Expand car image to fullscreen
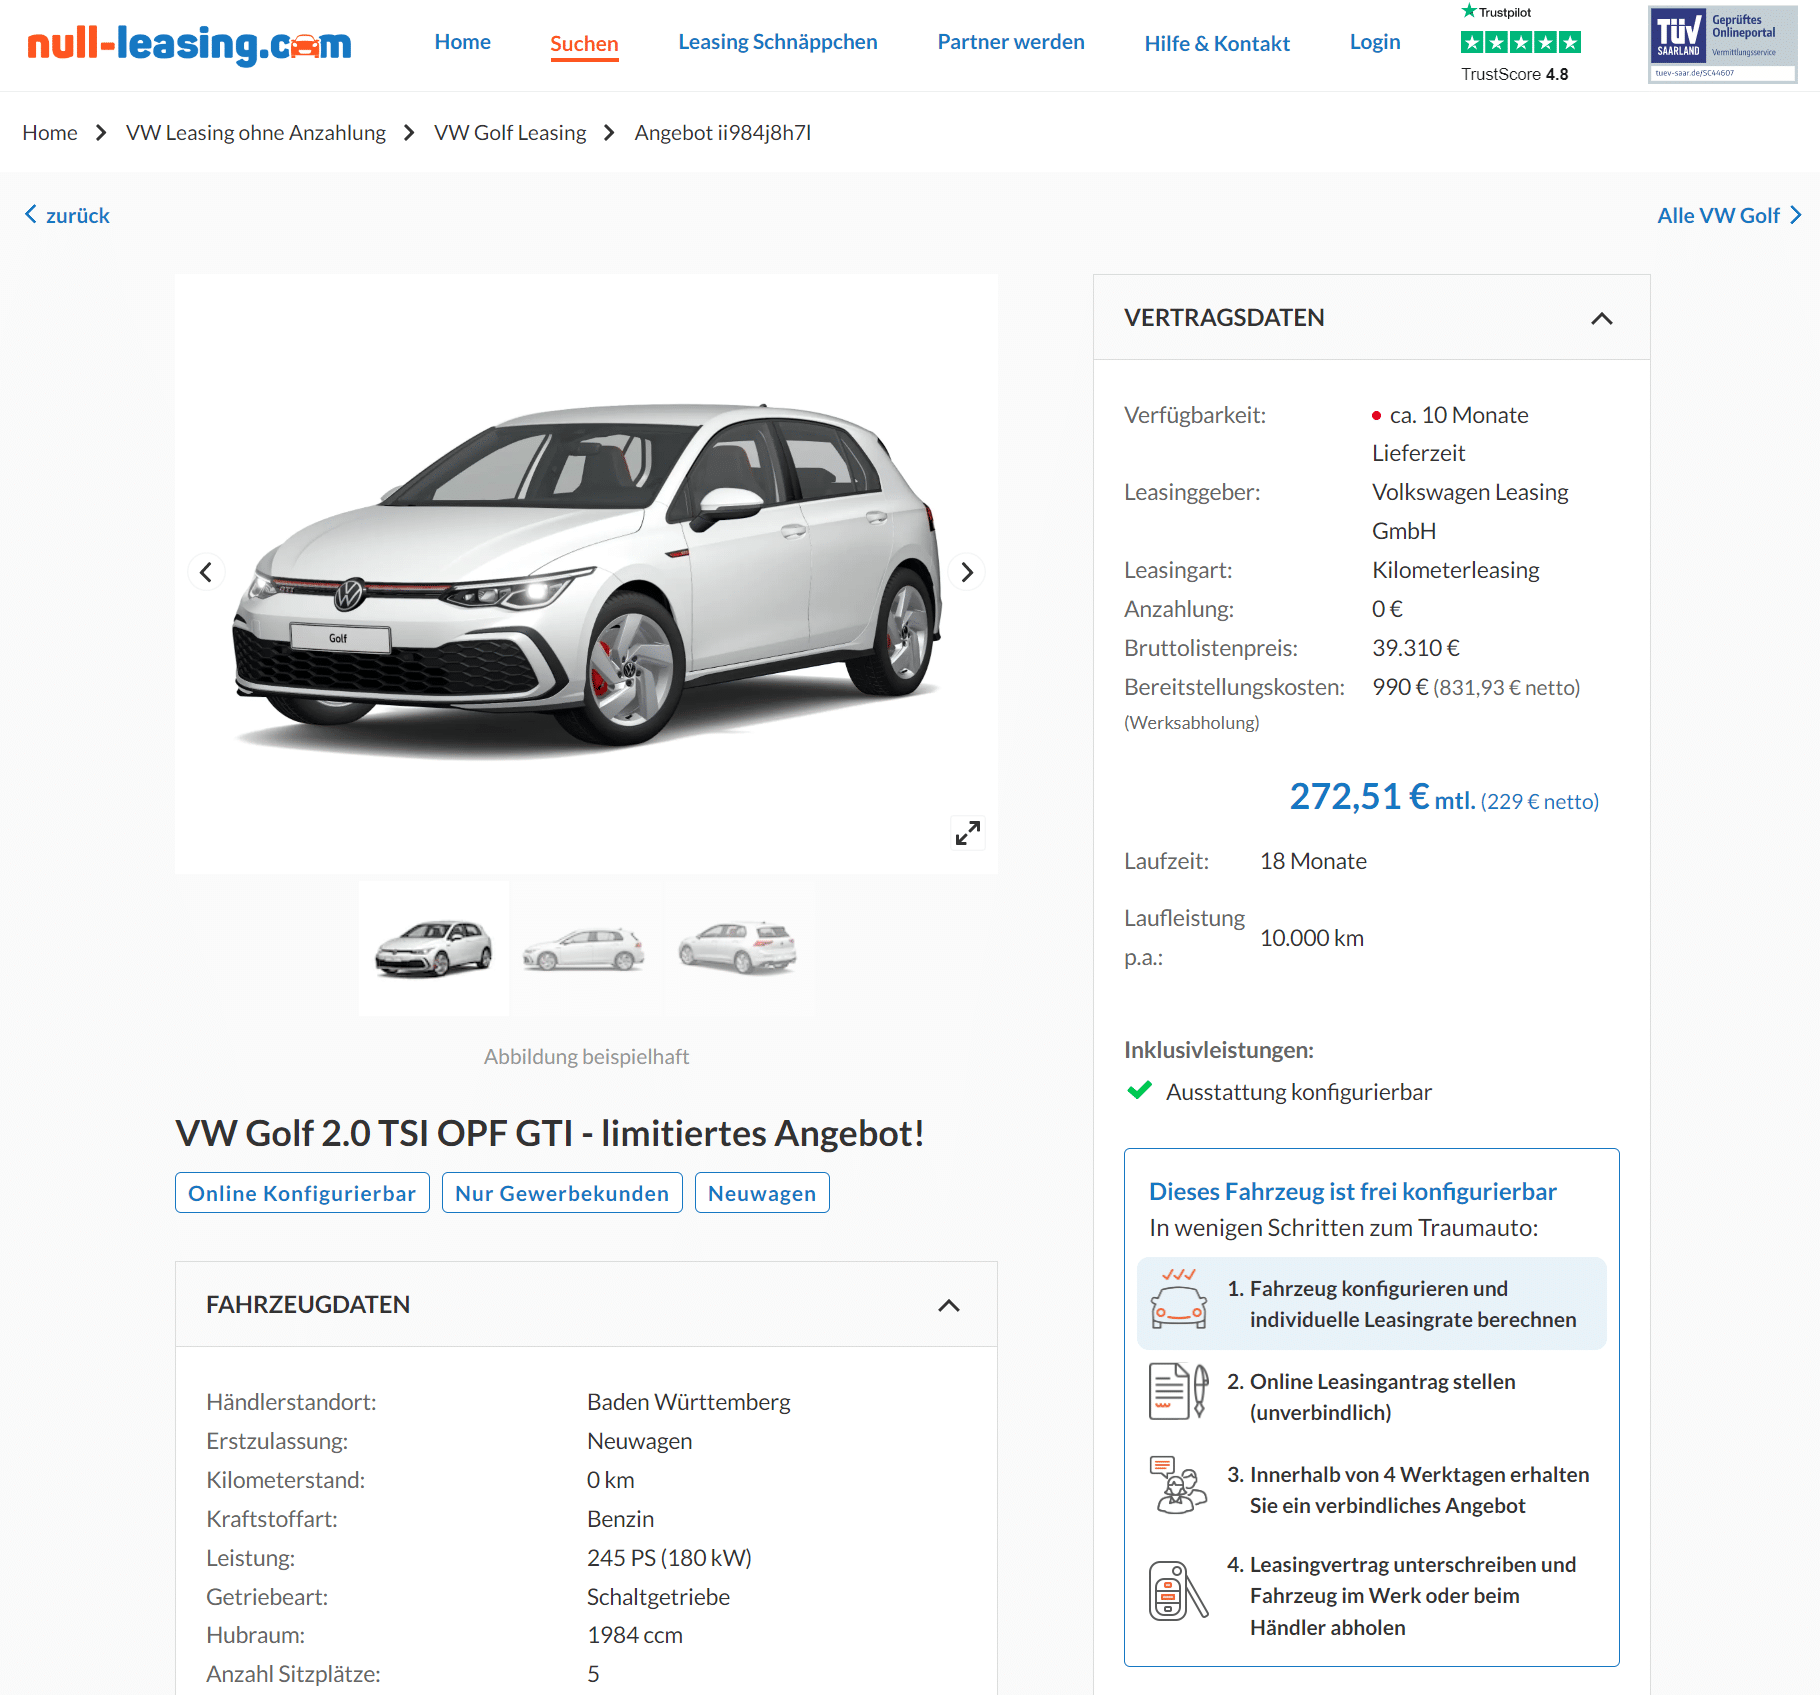This screenshot has height=1695, width=1820. point(967,832)
